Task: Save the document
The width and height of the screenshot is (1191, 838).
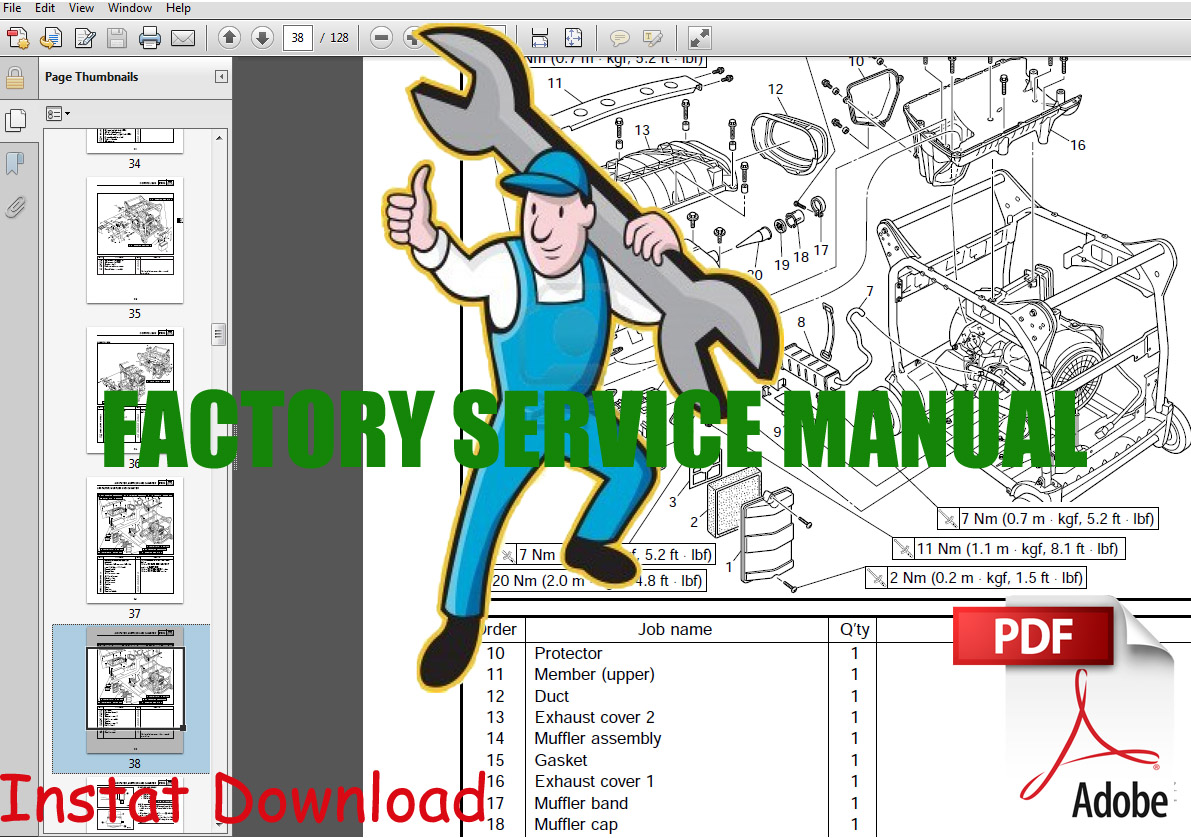Action: [116, 37]
